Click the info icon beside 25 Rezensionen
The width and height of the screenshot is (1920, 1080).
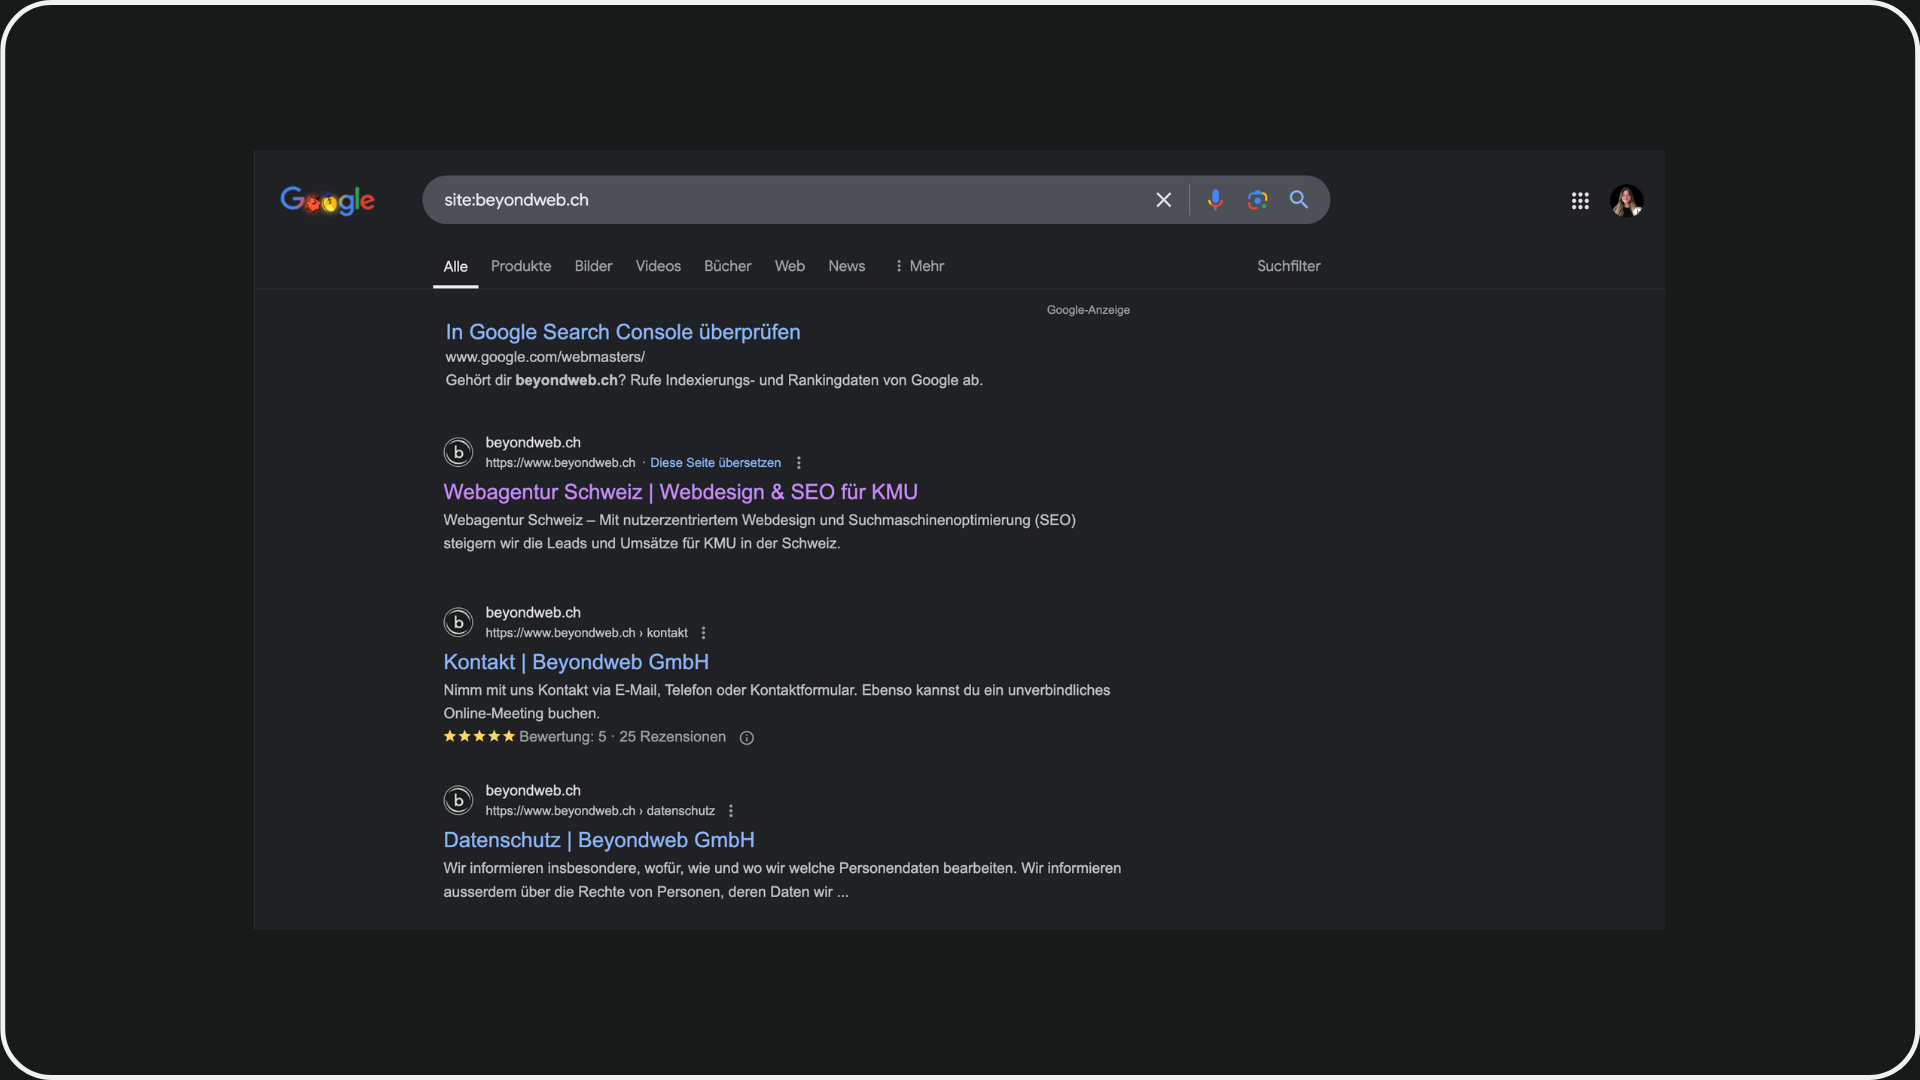(746, 738)
